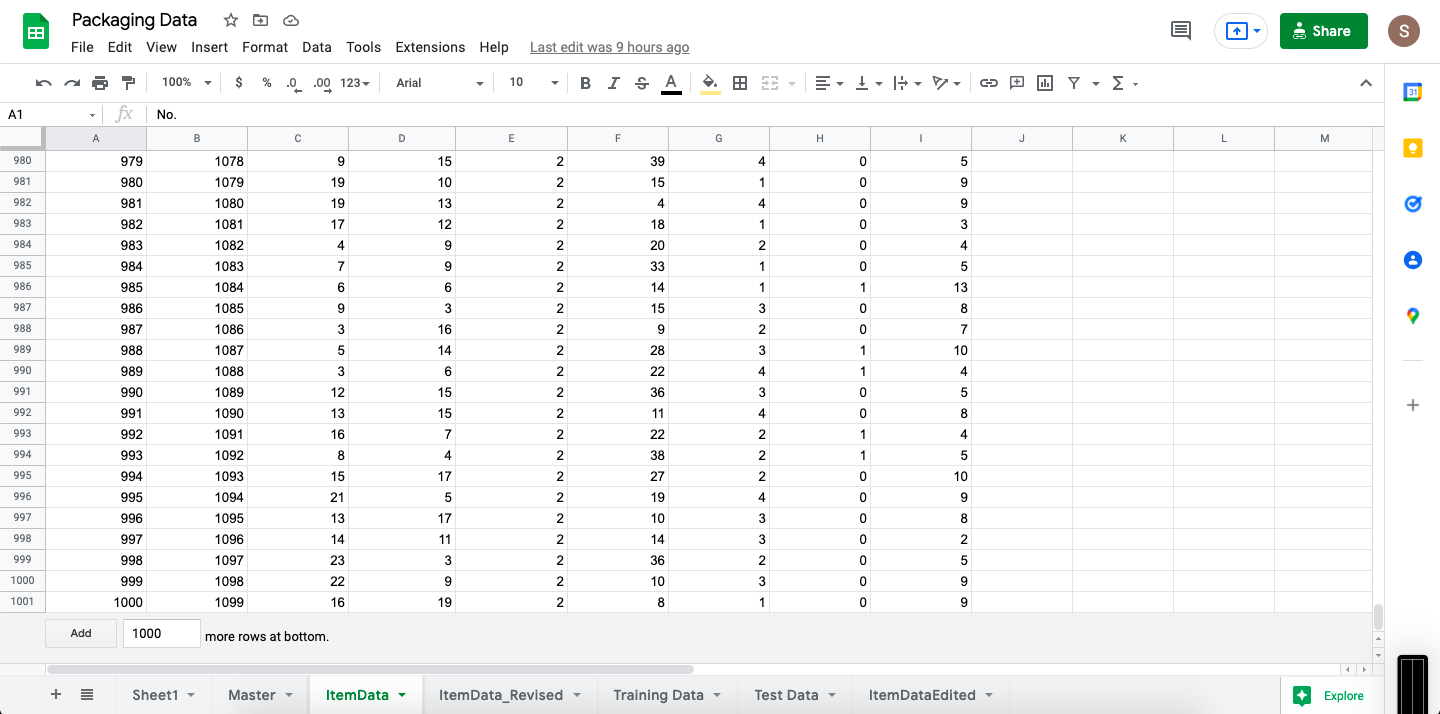Open the more formats 123 dropdown
The width and height of the screenshot is (1440, 714).
(355, 83)
